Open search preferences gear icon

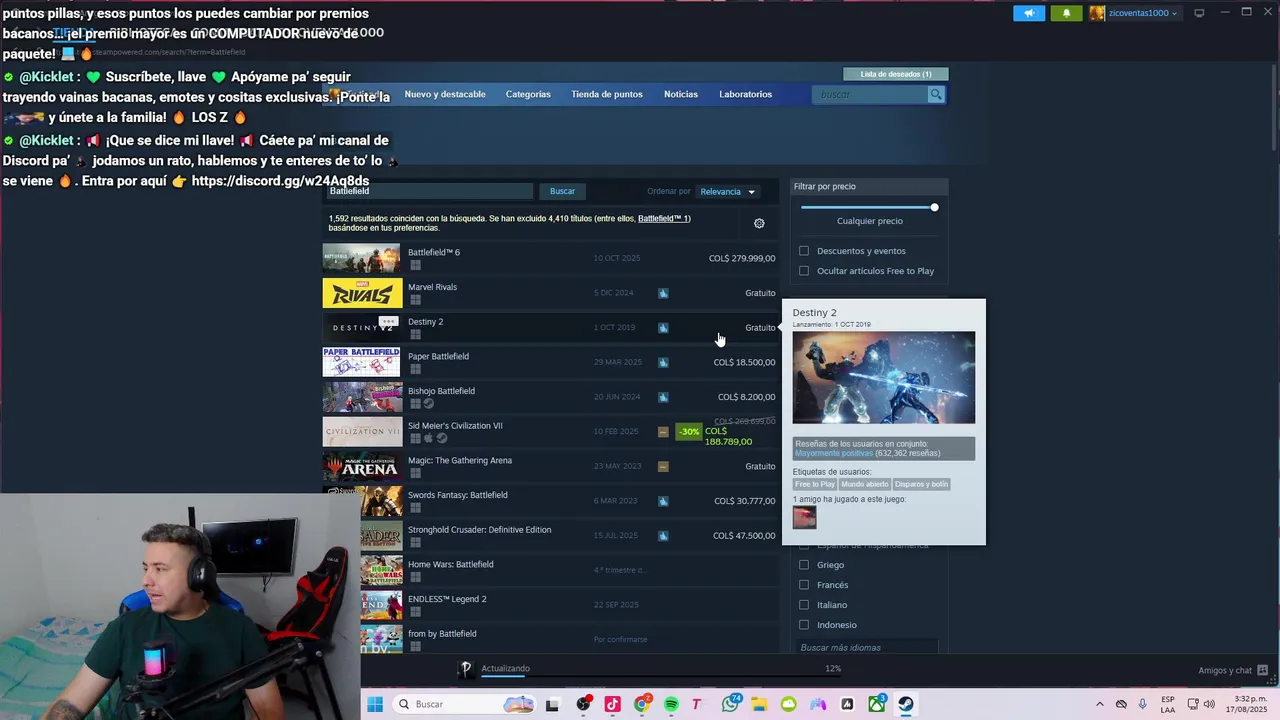[759, 223]
